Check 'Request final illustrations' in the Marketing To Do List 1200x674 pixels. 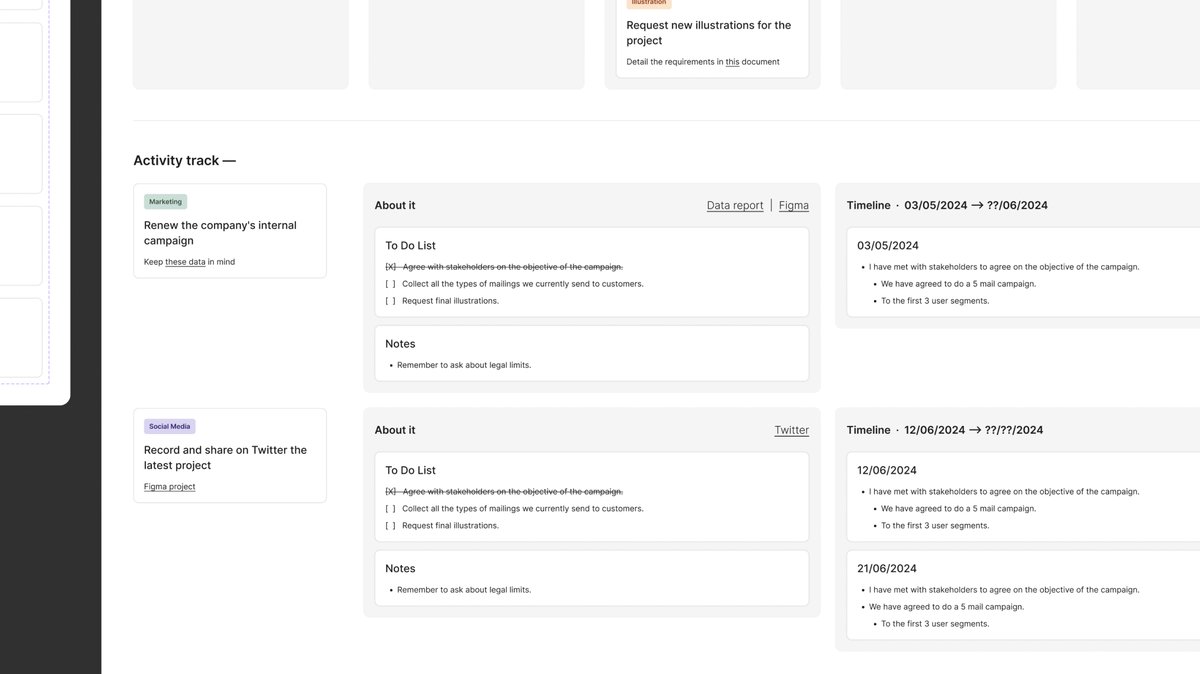click(391, 301)
